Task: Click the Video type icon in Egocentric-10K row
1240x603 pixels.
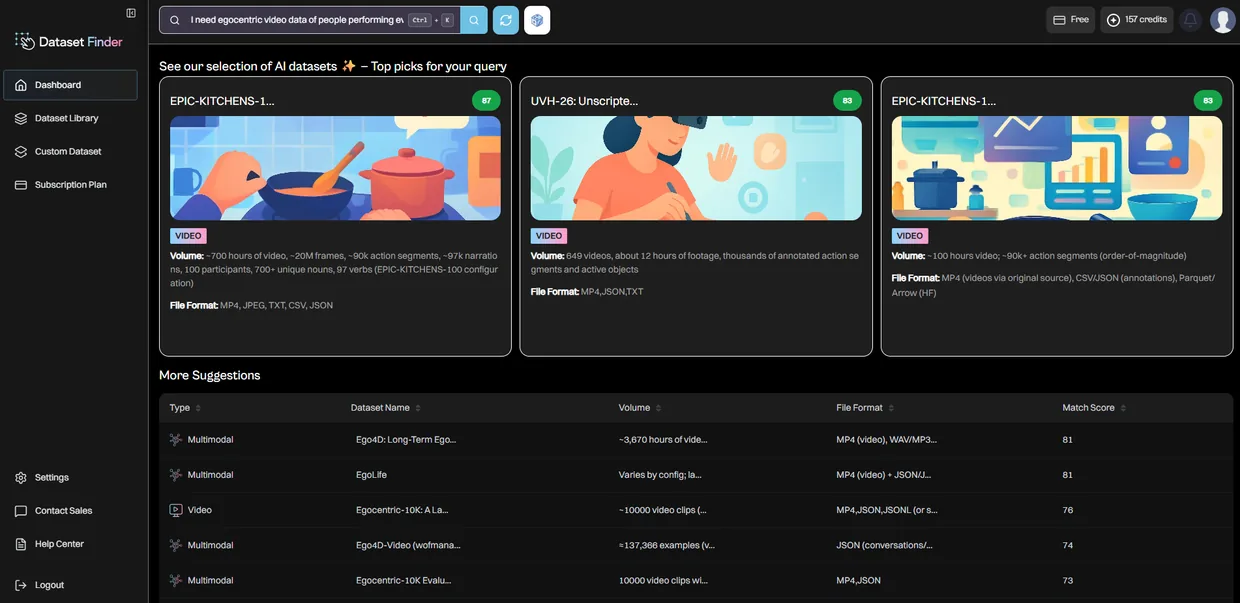Action: coord(176,510)
